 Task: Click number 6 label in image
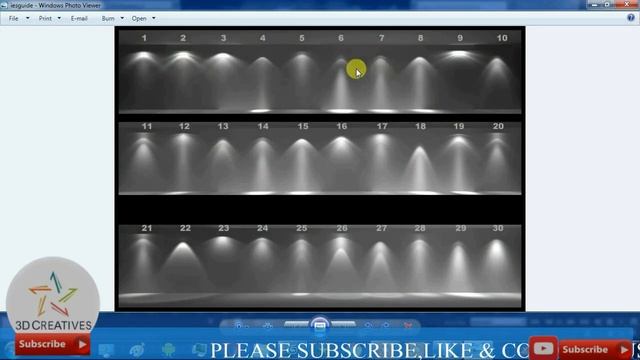click(x=341, y=38)
